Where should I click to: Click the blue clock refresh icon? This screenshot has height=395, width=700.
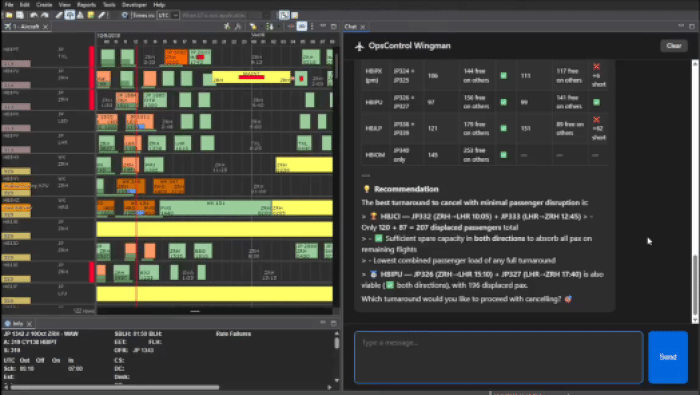click(x=125, y=15)
